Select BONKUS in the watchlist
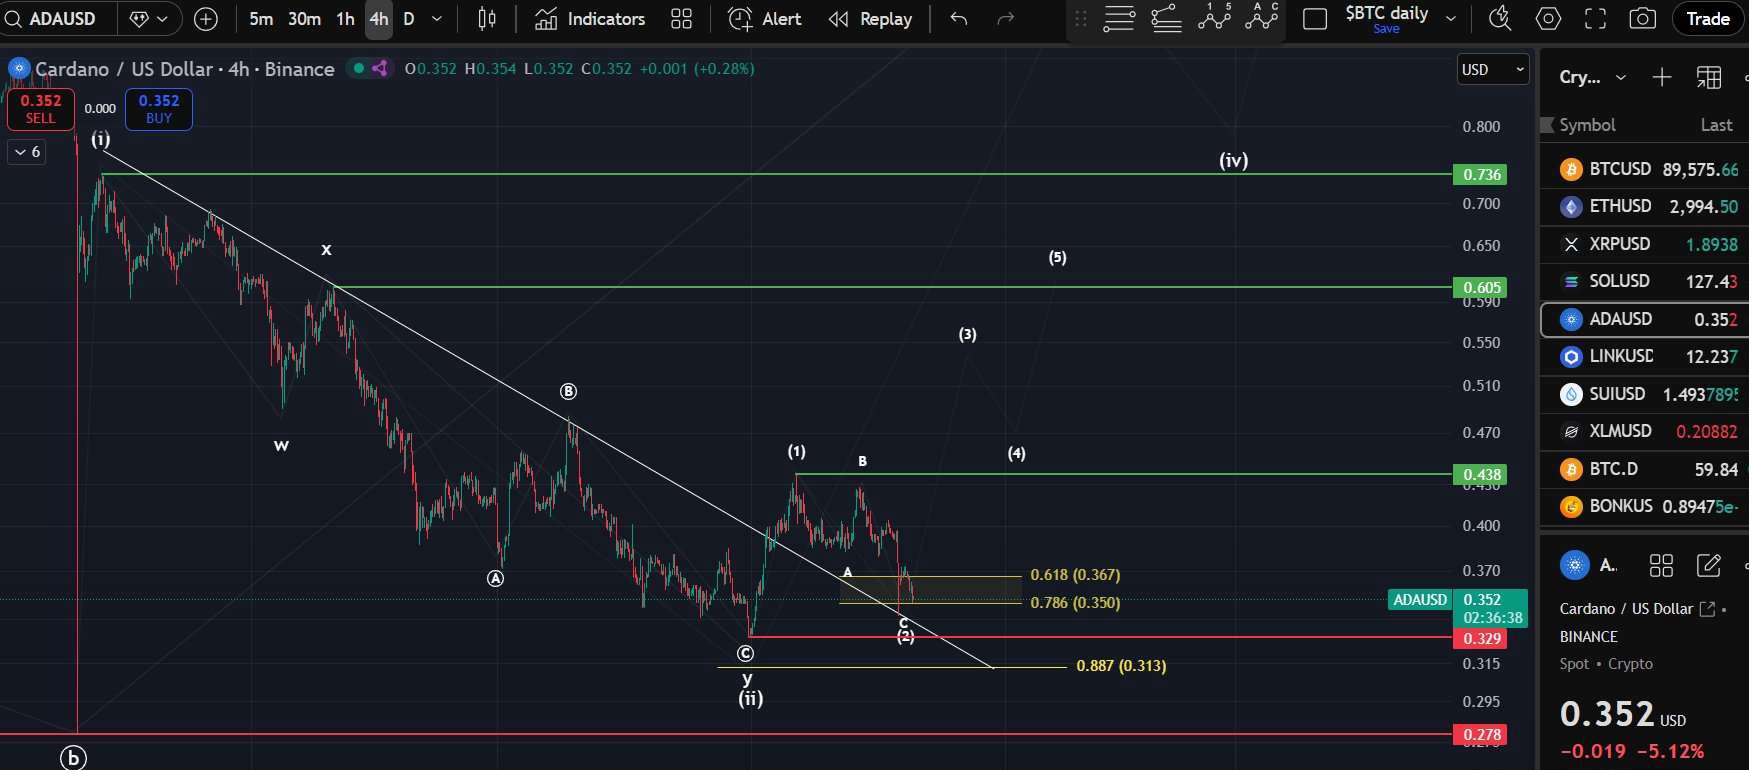Image resolution: width=1749 pixels, height=770 pixels. [1645, 506]
